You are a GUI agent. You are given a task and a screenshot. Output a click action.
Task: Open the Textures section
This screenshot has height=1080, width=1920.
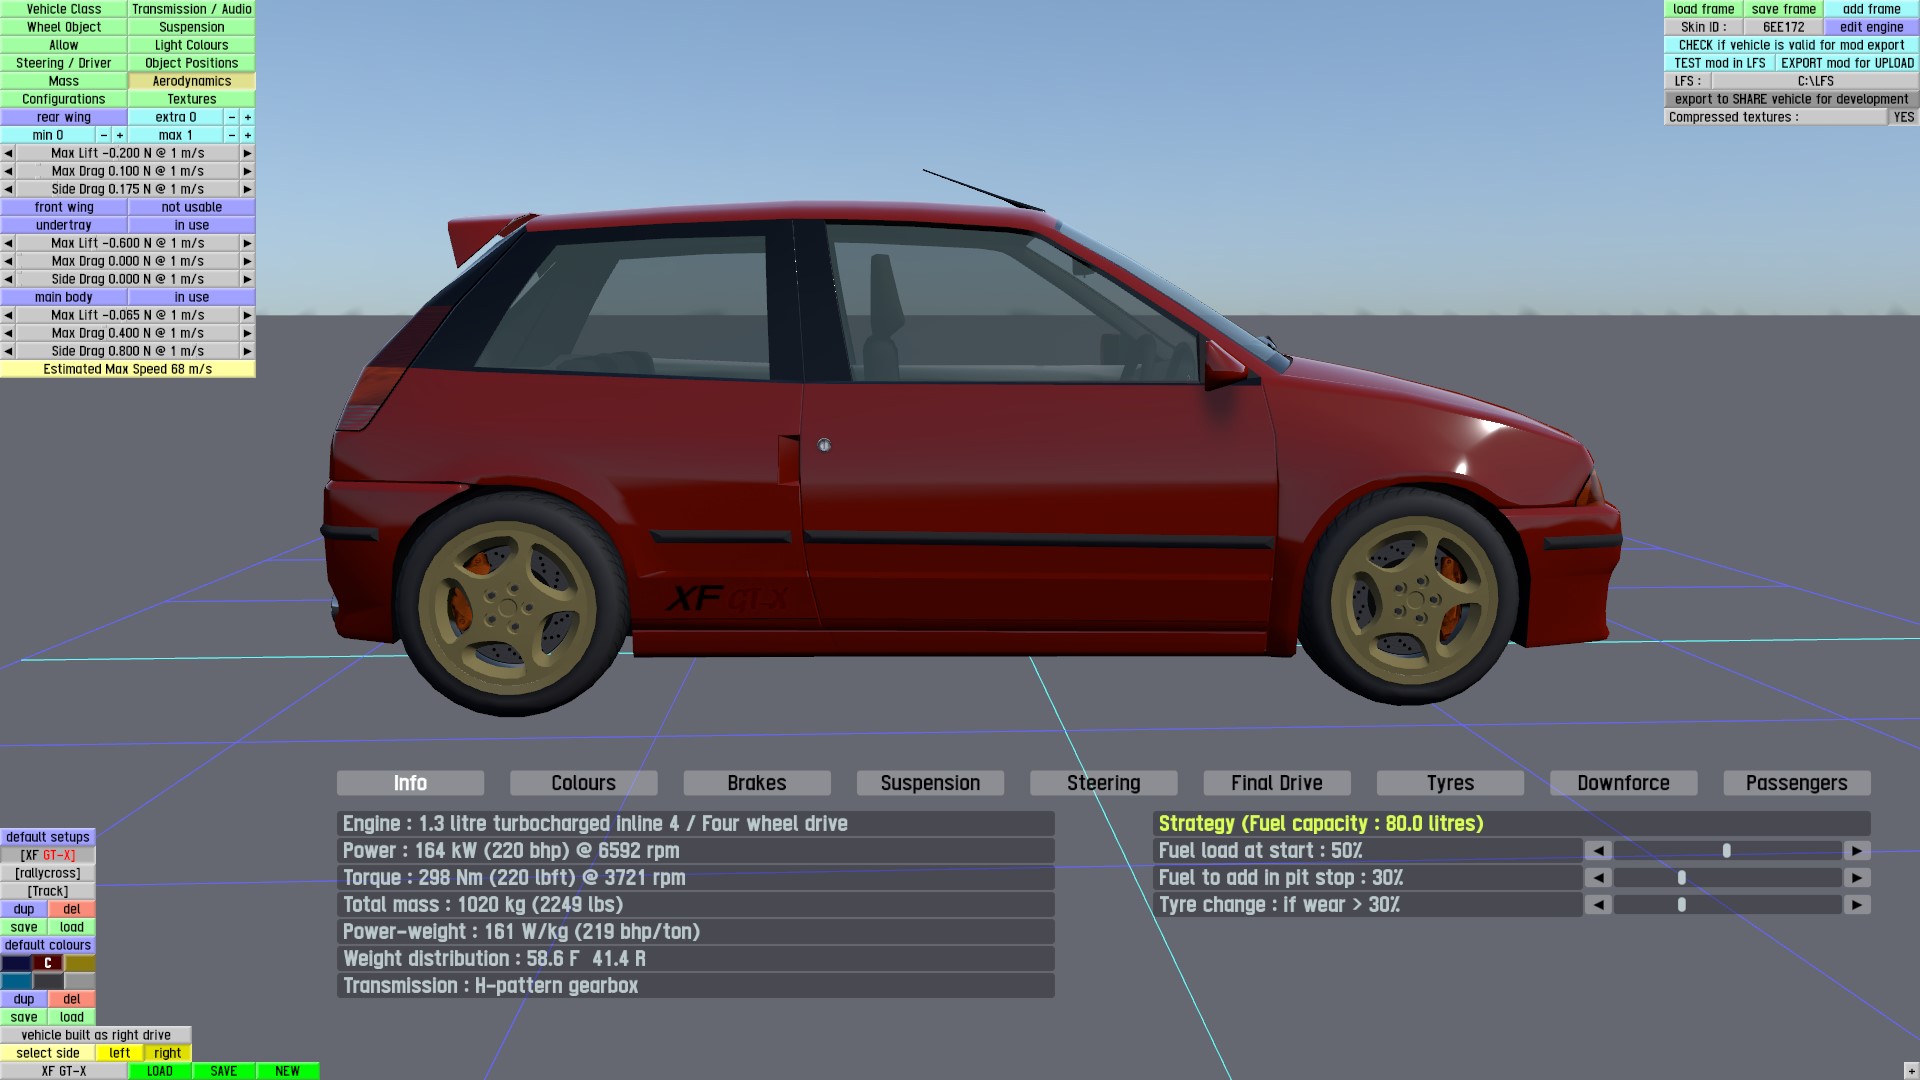[x=191, y=99]
